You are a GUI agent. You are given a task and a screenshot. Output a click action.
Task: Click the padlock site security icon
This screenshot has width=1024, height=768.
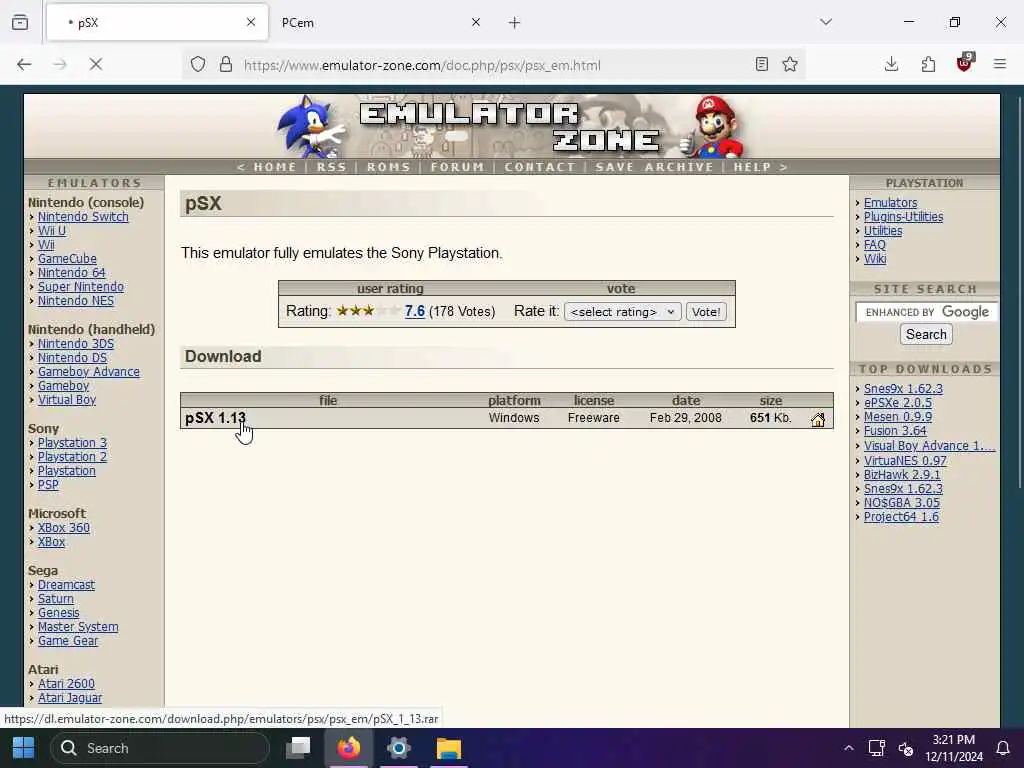(226, 64)
